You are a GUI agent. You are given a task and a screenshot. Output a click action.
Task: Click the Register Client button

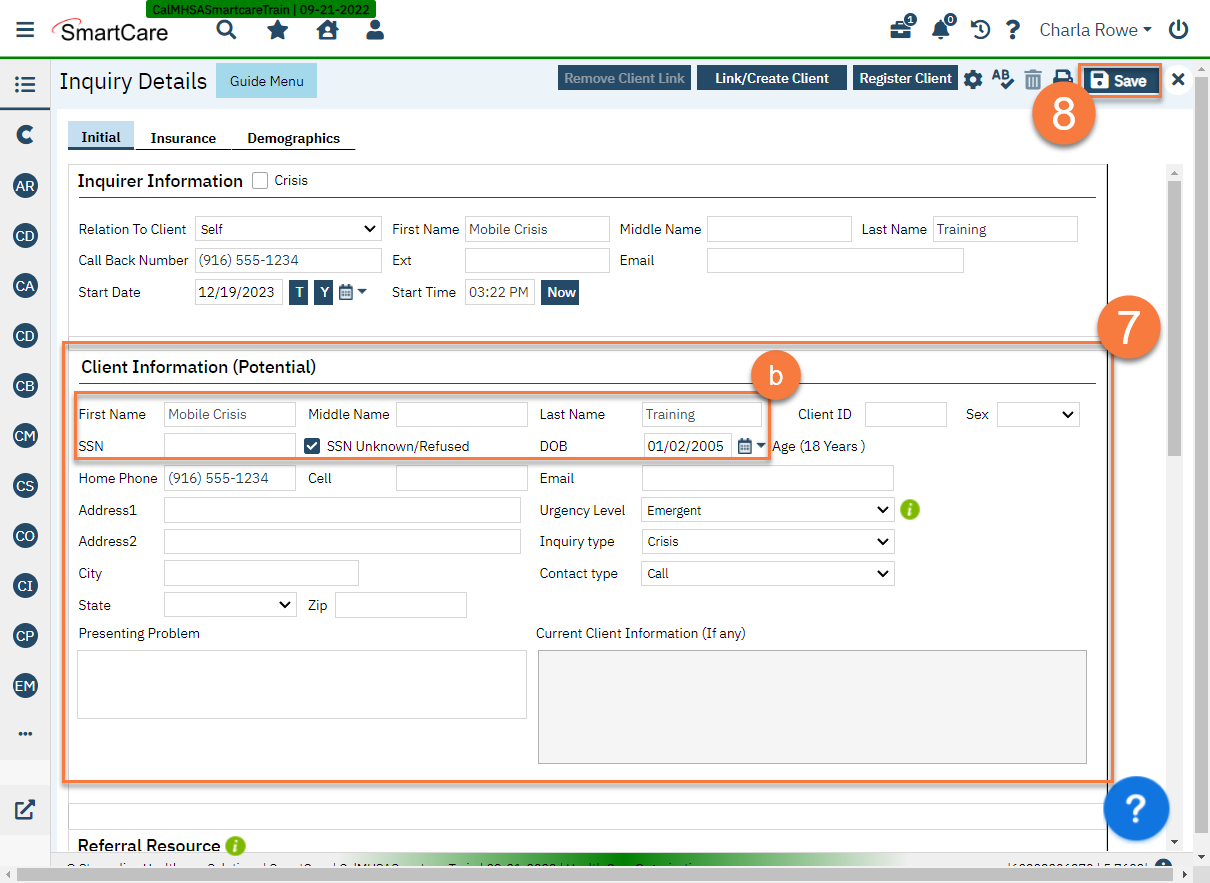905,78
